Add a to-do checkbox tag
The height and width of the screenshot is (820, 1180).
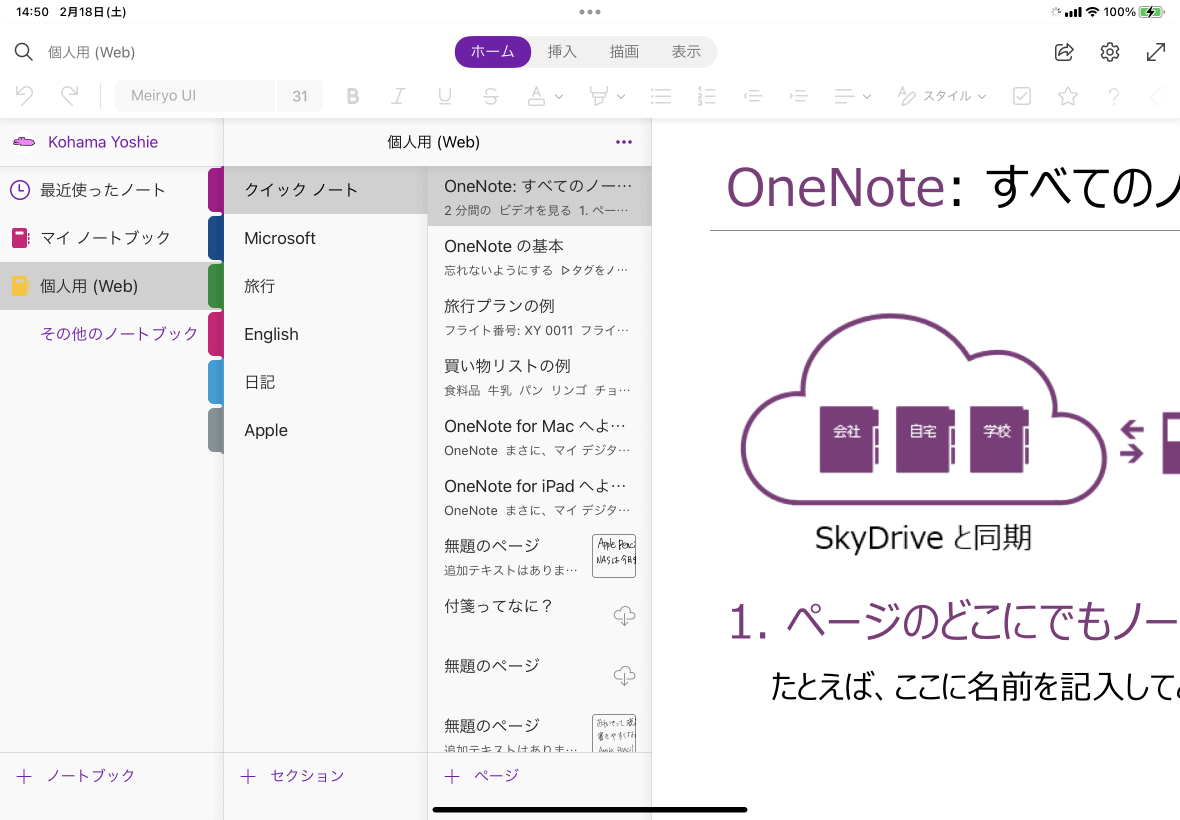(1022, 96)
